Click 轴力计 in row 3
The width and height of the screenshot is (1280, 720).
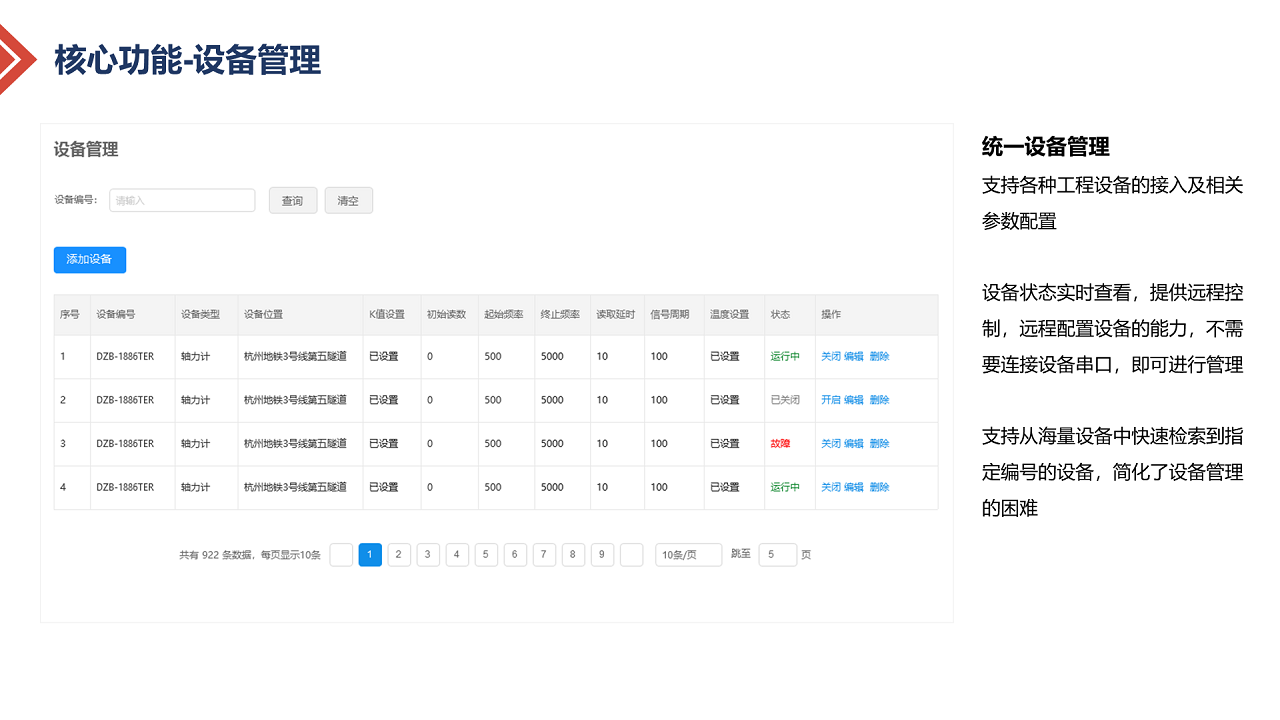pyautogui.click(x=195, y=444)
